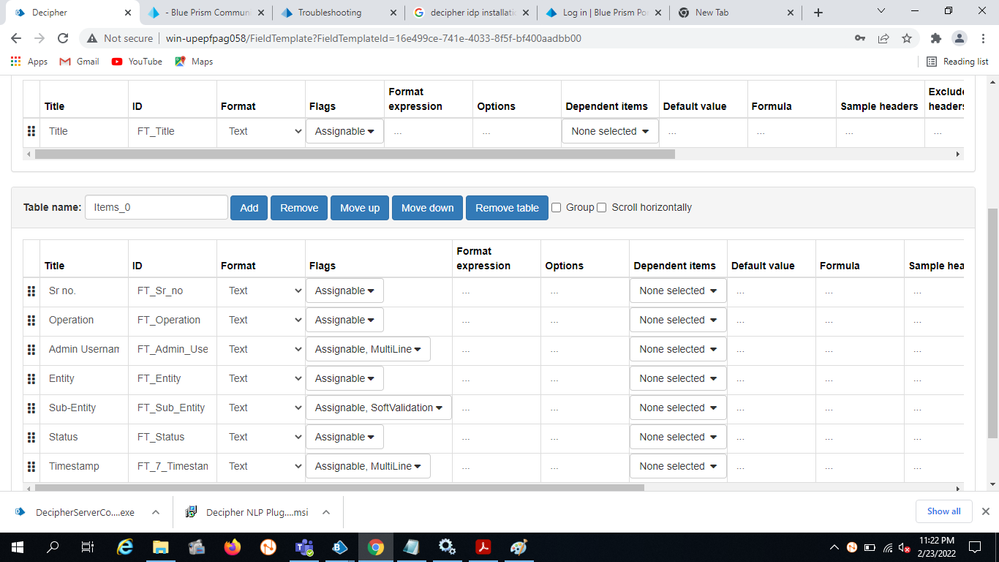Expand Dependent items dropdown for Sub-Entity row
Screen dimensions: 999x562
678,408
